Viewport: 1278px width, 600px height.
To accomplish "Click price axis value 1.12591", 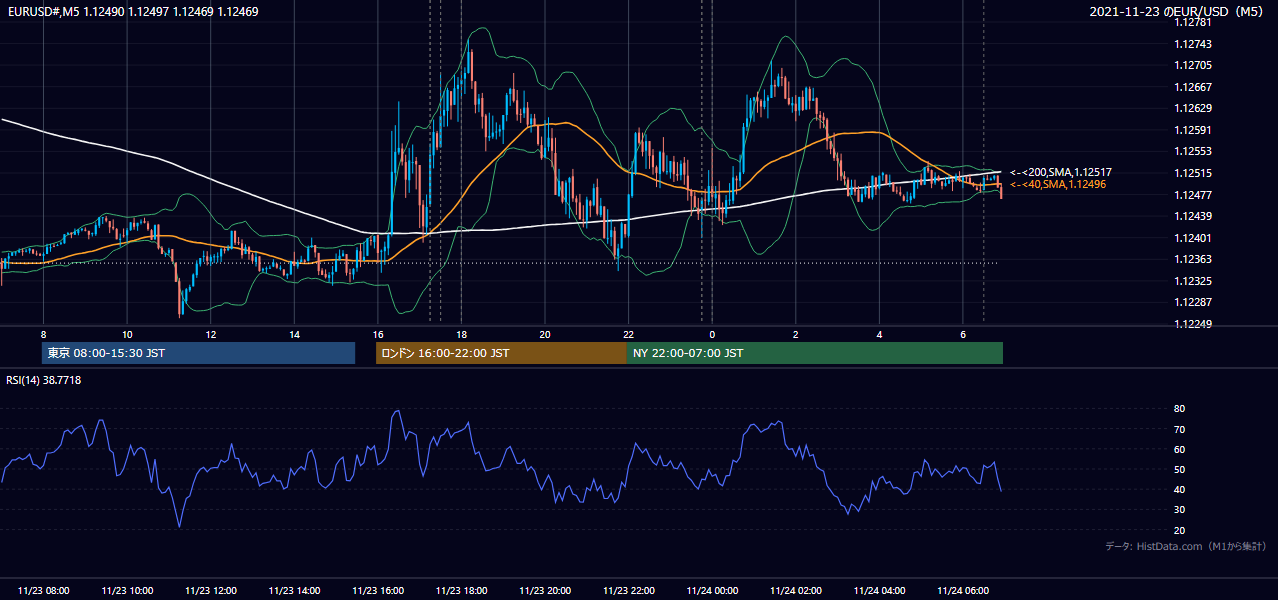I will [1192, 130].
